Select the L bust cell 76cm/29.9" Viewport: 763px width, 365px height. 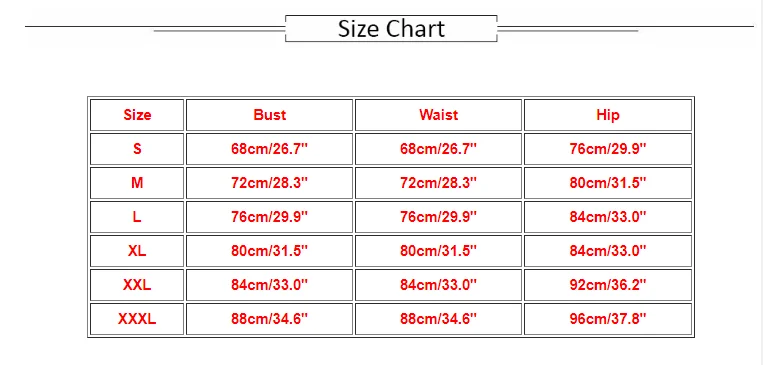point(269,217)
